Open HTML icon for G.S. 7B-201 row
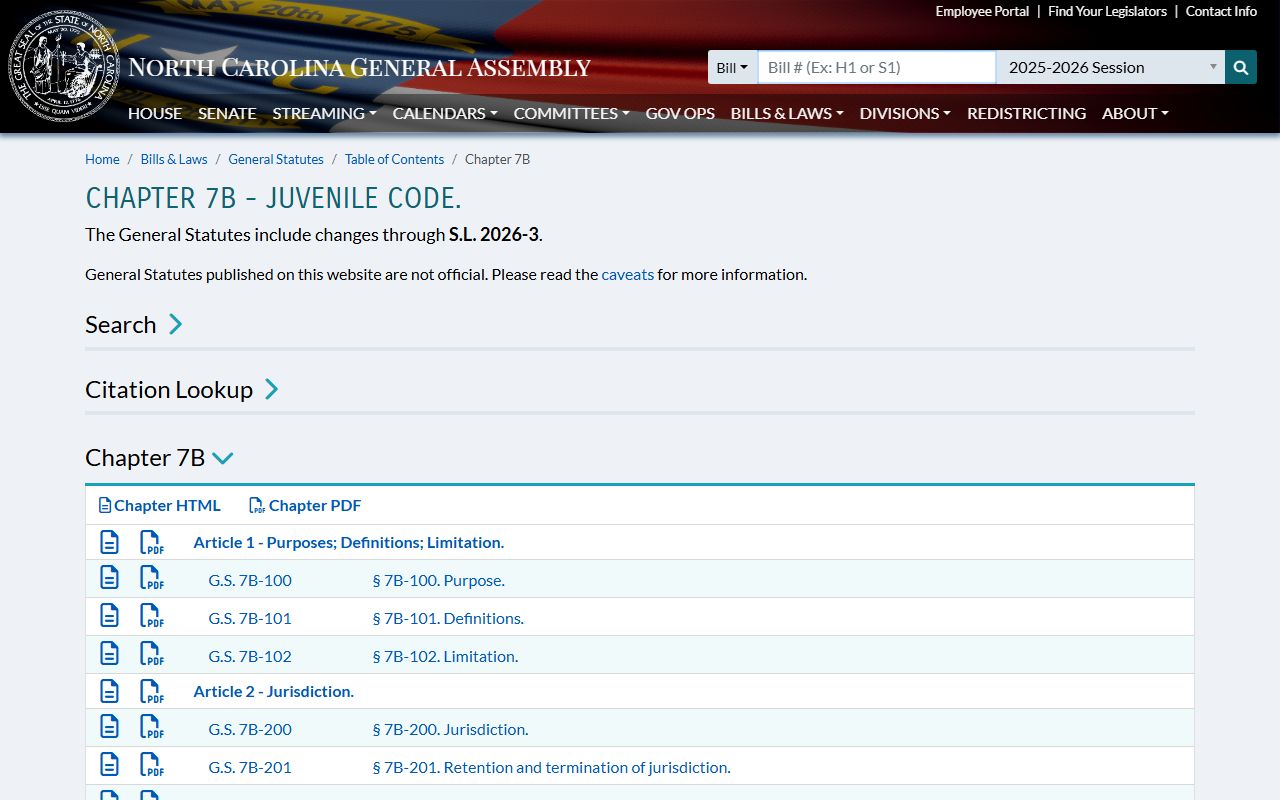Viewport: 1280px width, 800px height. [x=109, y=765]
